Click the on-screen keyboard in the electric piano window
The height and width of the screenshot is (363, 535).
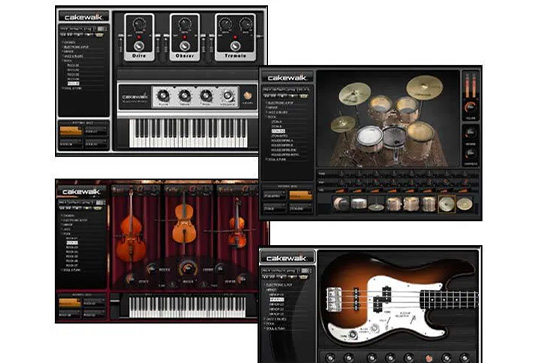188,133
